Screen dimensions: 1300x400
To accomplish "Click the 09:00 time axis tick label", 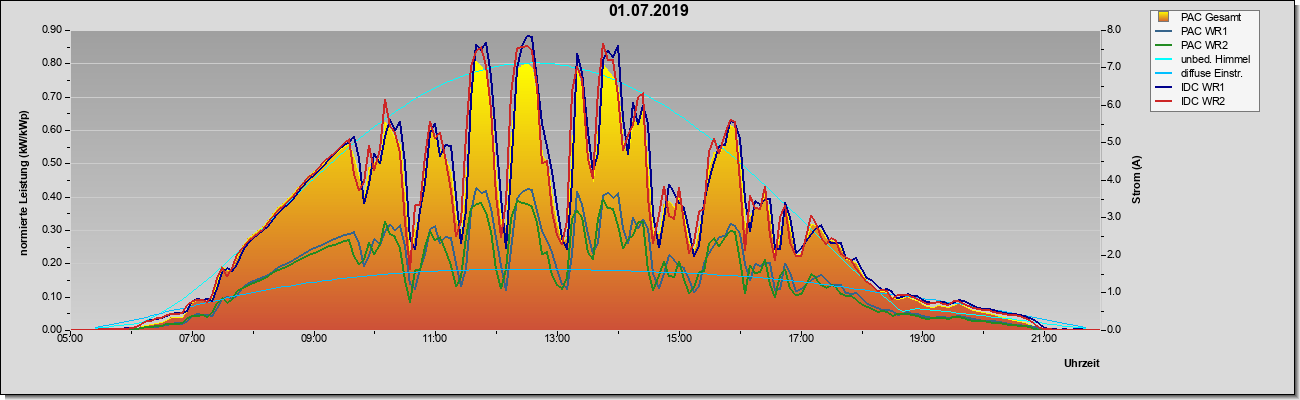I will 313,339.
